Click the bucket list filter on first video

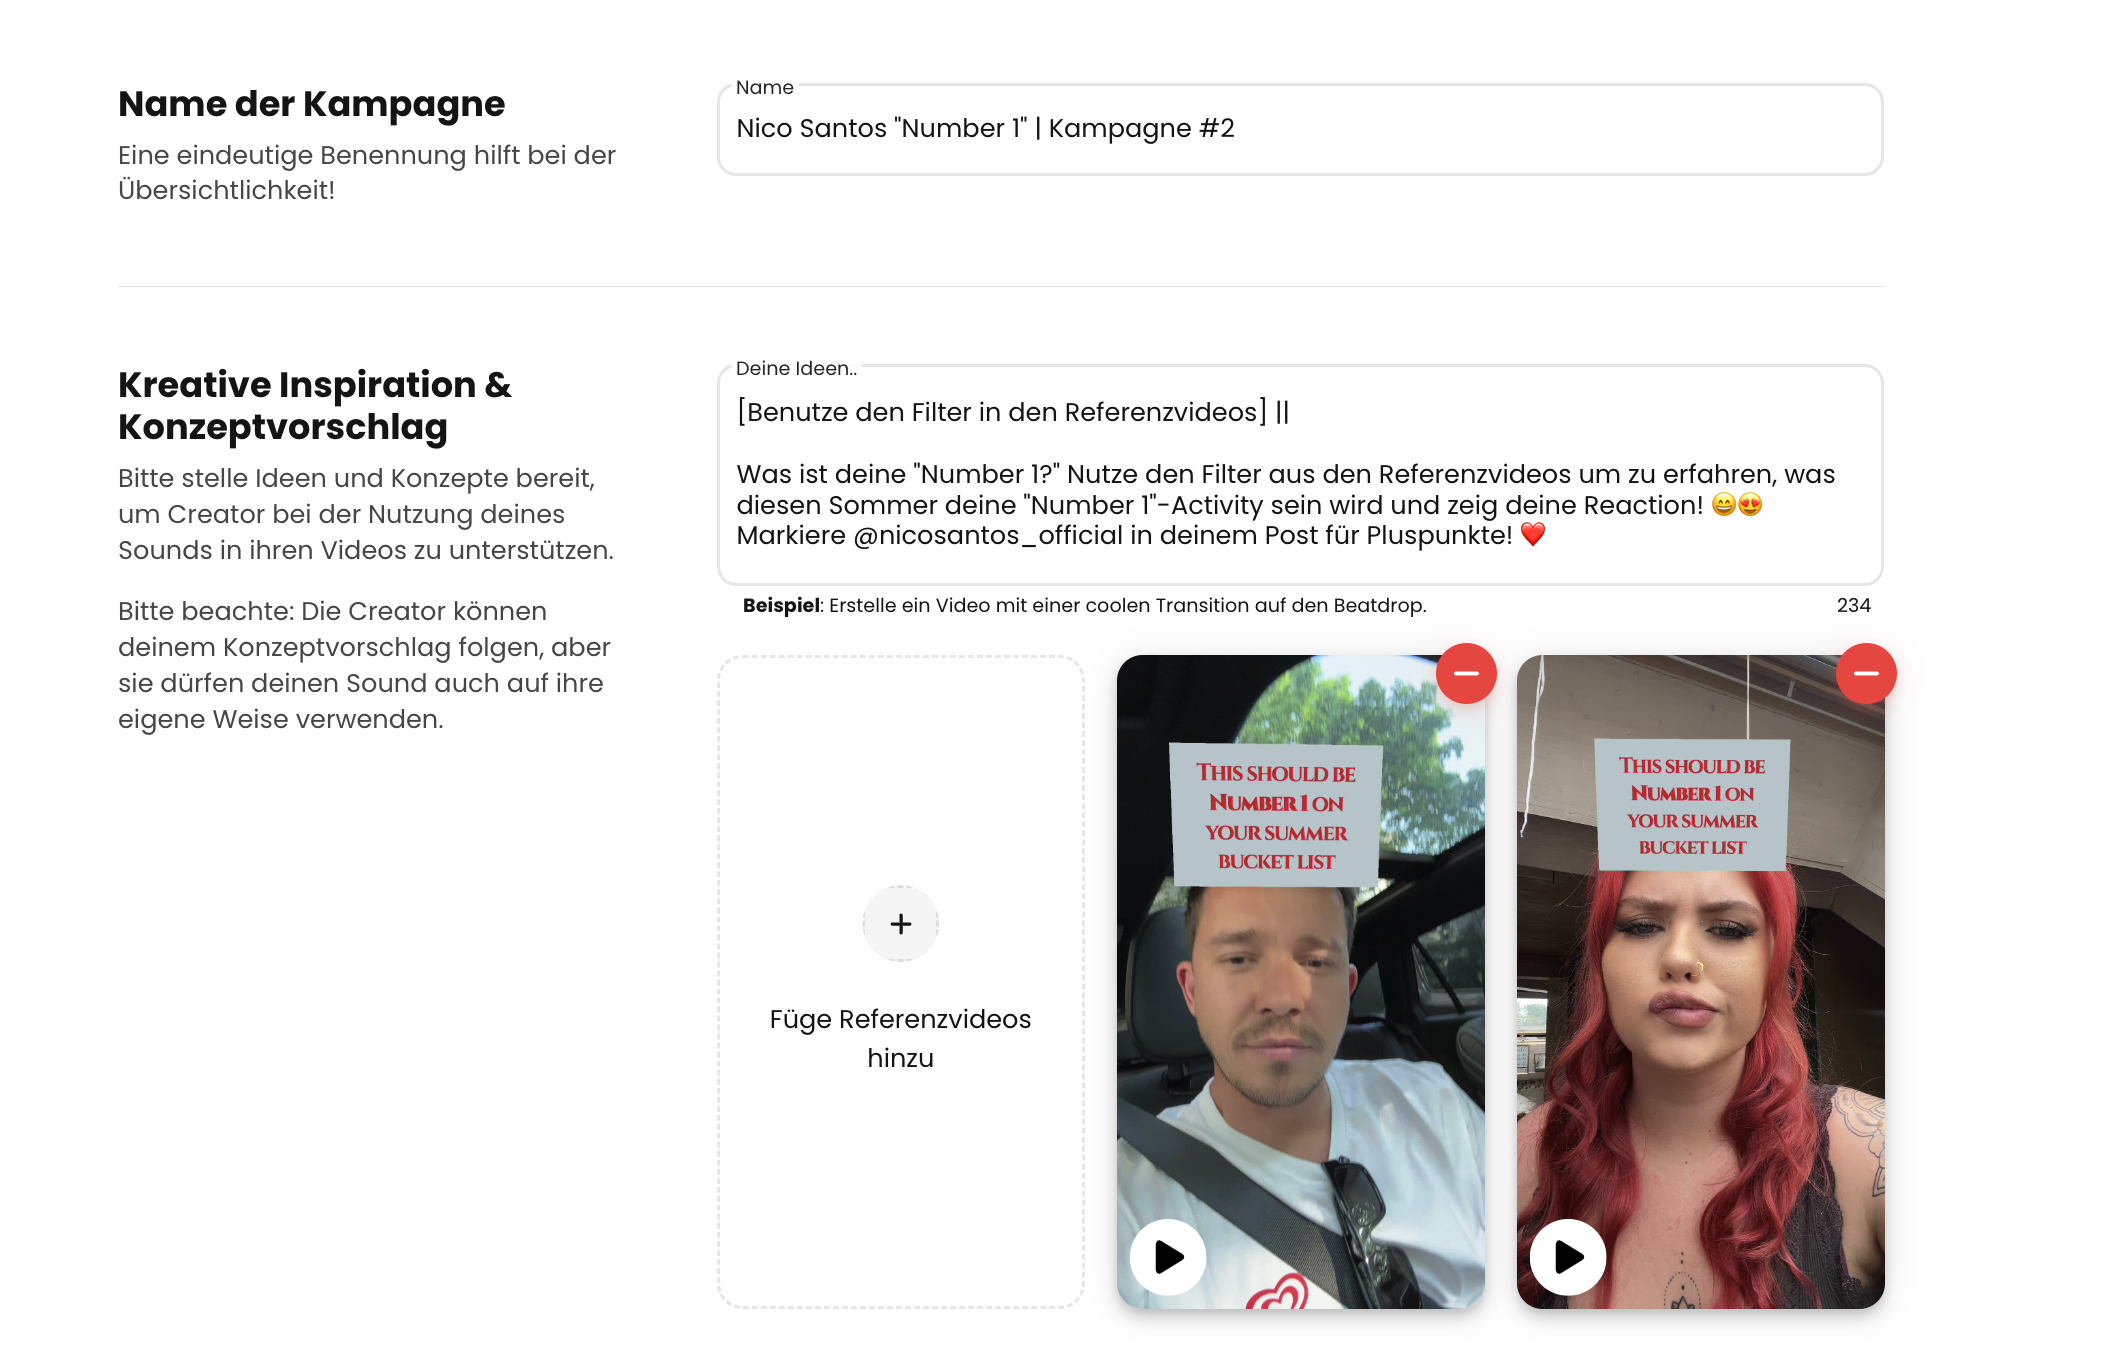[x=1276, y=816]
